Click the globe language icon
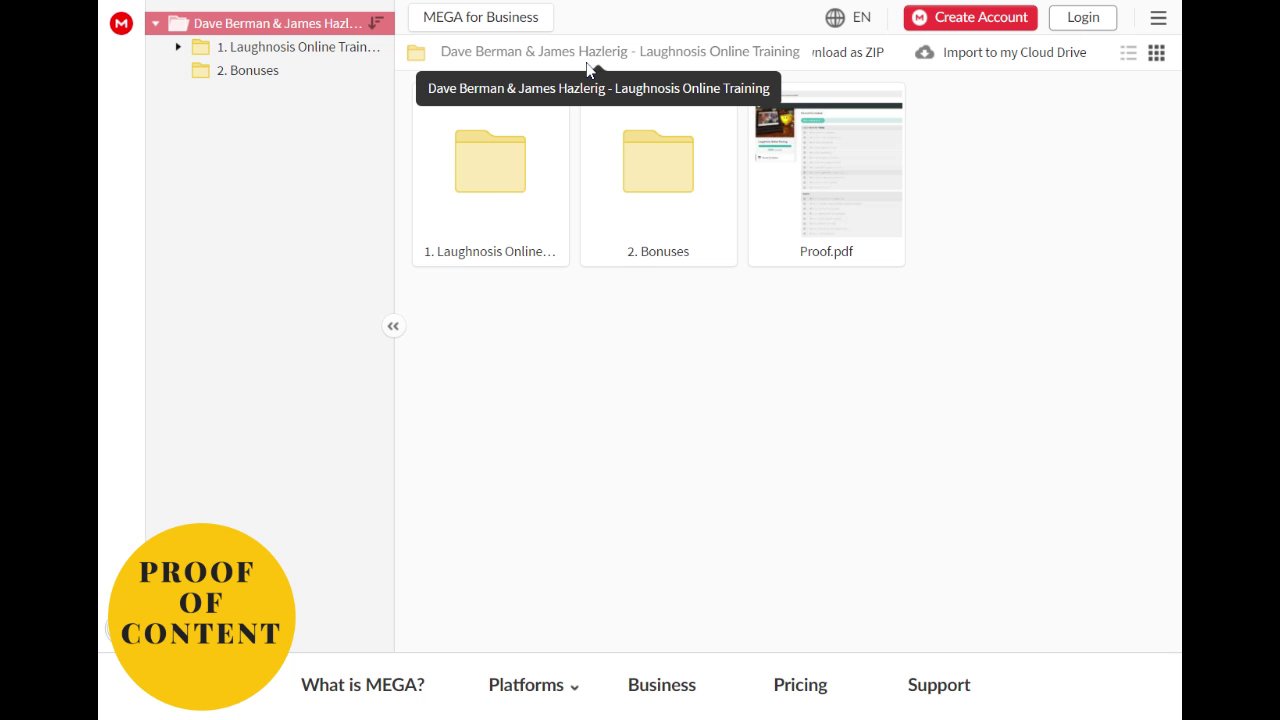 click(835, 17)
